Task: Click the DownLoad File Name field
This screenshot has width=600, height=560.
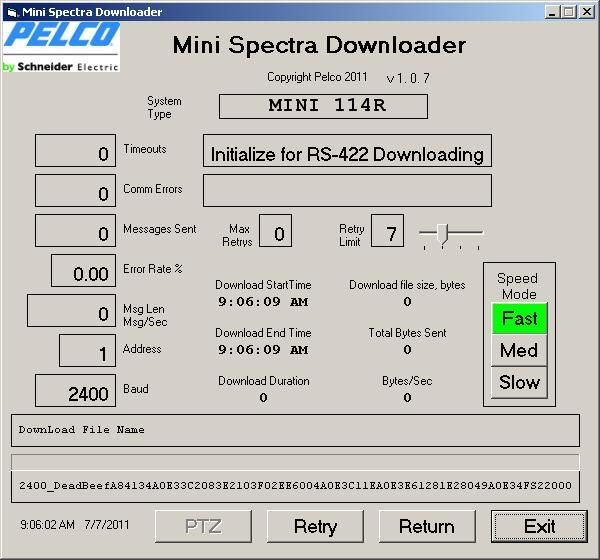Action: point(295,430)
